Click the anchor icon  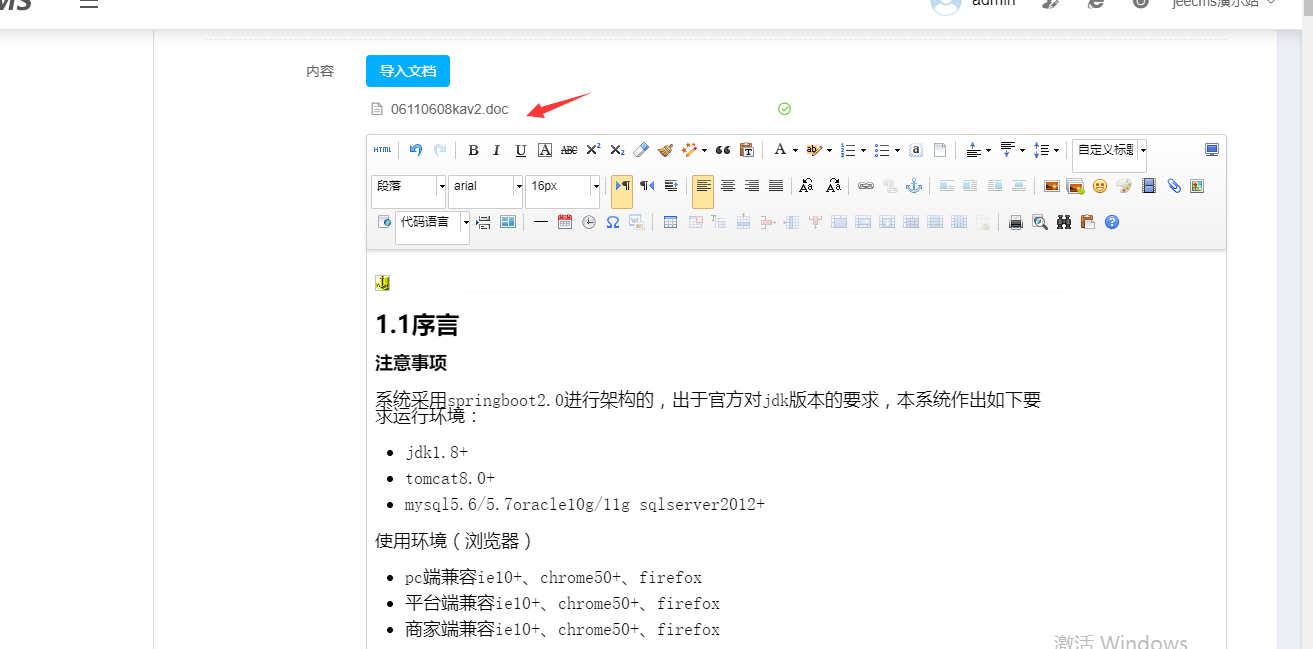point(914,186)
